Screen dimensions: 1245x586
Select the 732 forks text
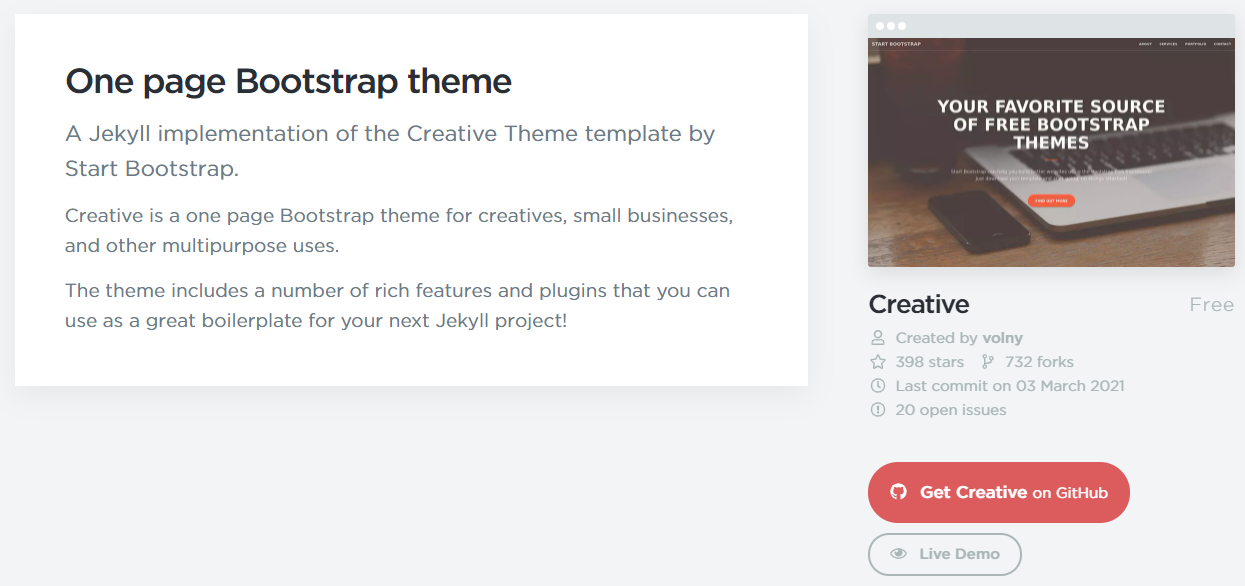click(1040, 362)
